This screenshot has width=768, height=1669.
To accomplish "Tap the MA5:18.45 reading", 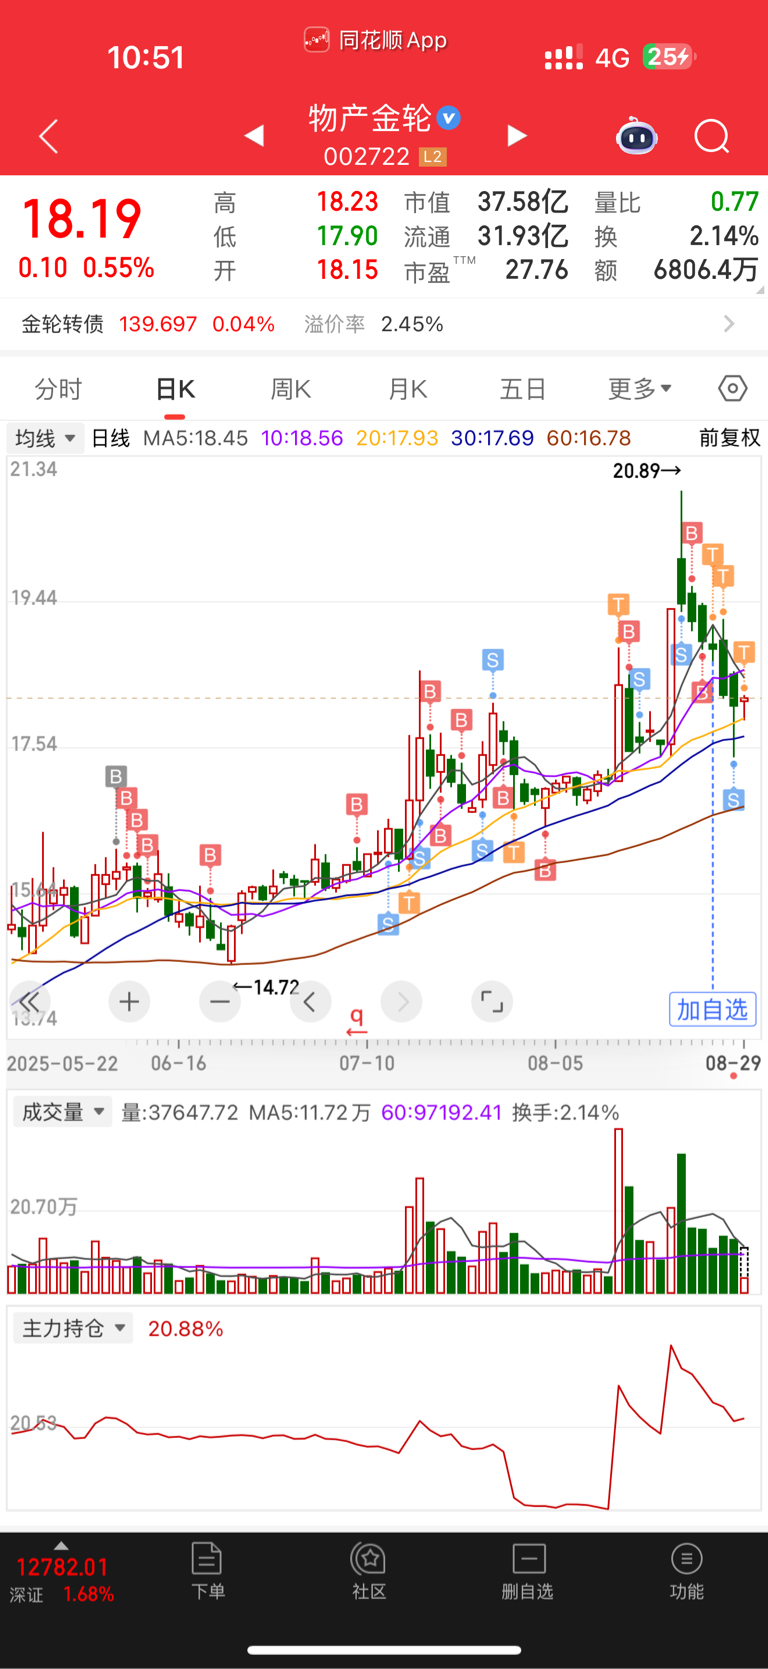I will pos(196,438).
